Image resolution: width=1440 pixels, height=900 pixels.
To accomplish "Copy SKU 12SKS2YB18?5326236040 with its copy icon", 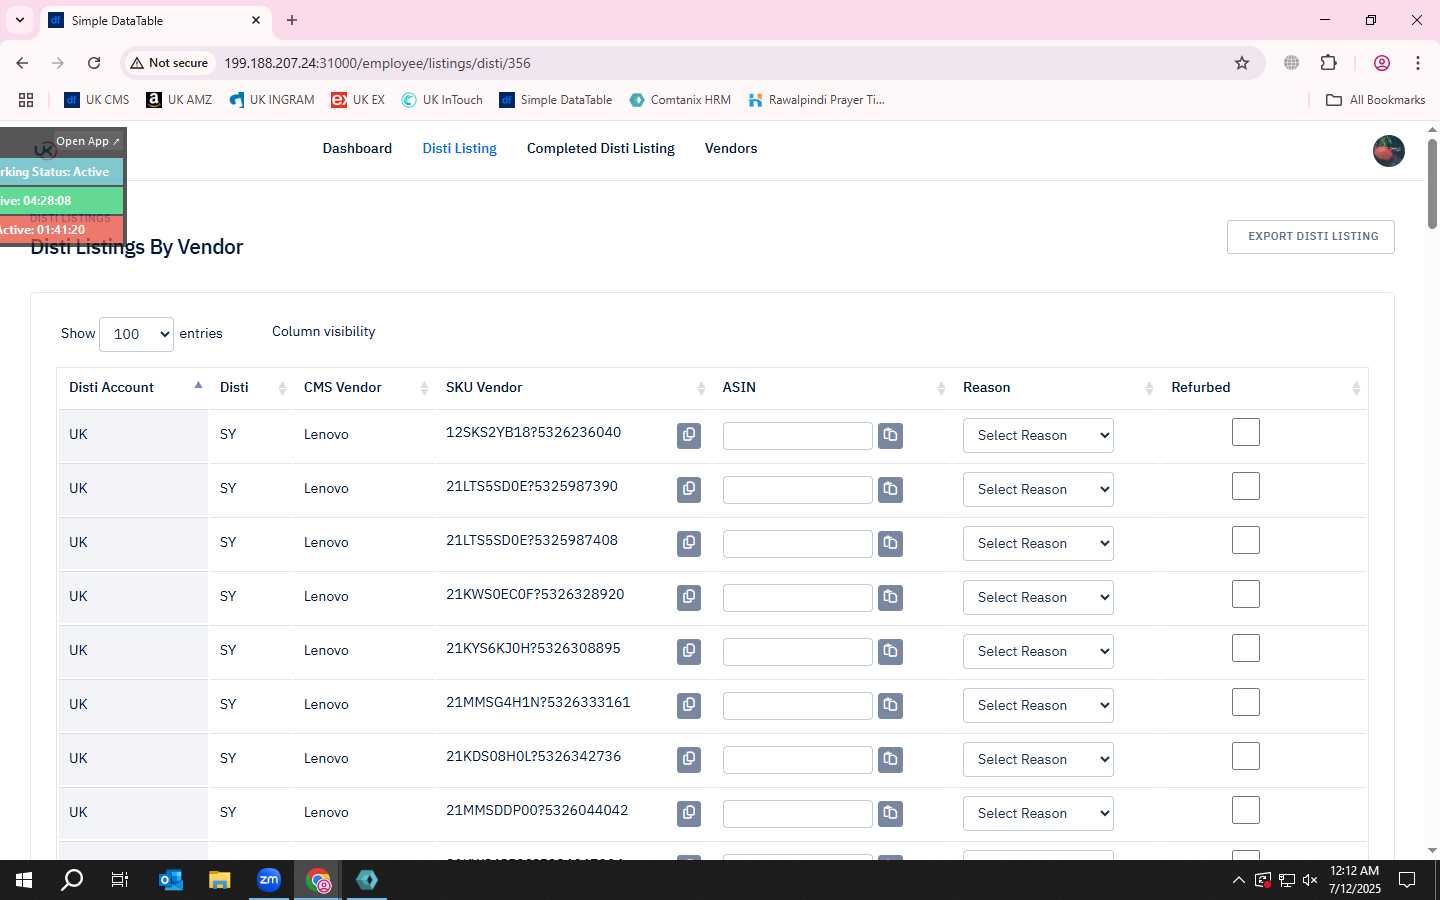I will (689, 435).
